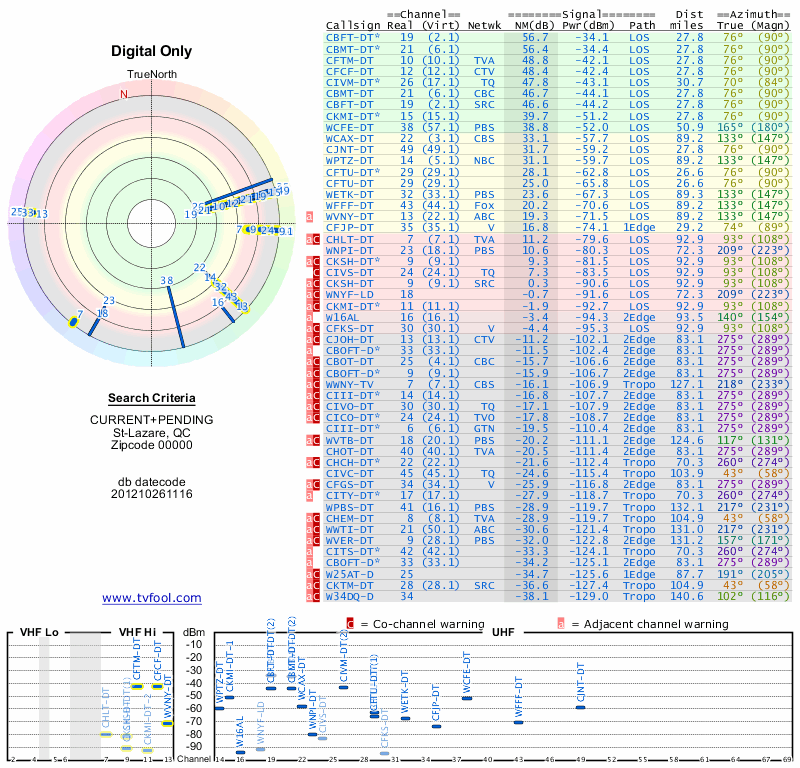Select the WNYF-LD callsign in the table
This screenshot has height=768, width=800.
pyautogui.click(x=350, y=294)
